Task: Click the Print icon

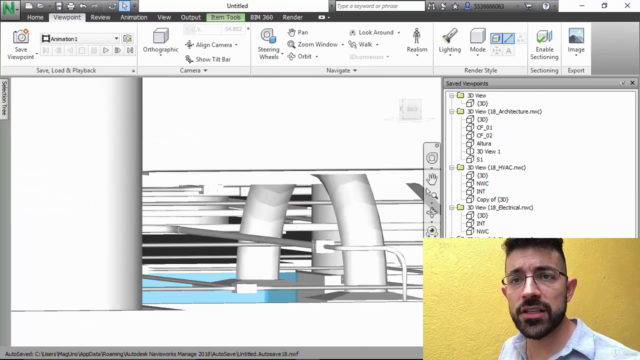Action: pyautogui.click(x=71, y=6)
